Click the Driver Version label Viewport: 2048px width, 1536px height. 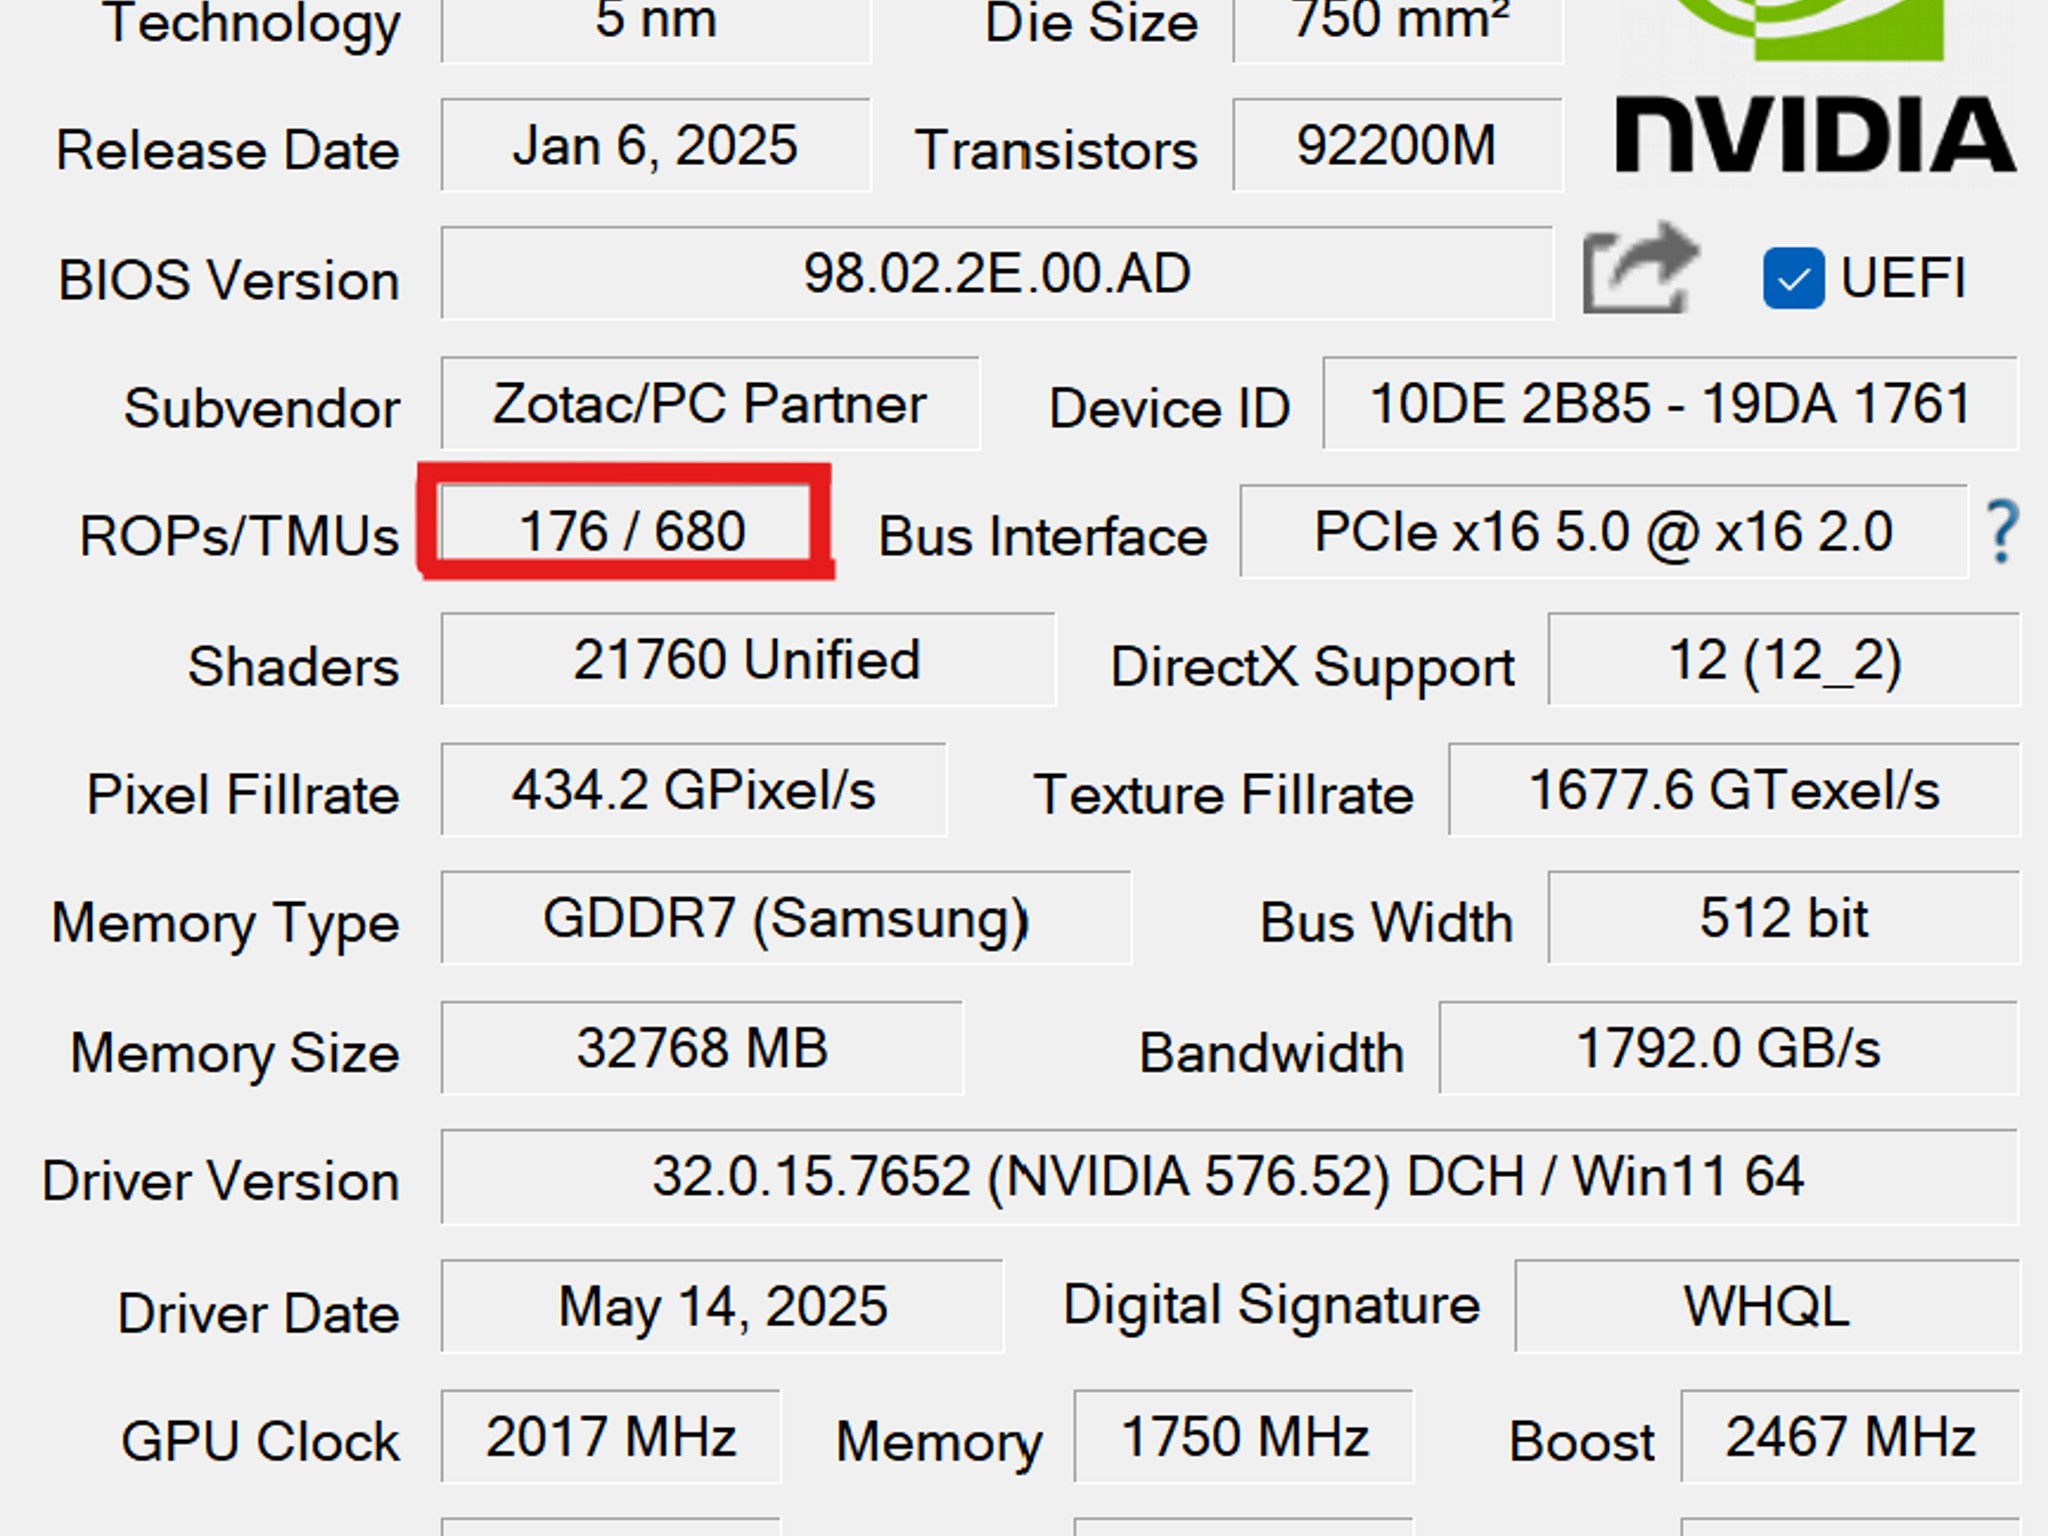point(221,1181)
